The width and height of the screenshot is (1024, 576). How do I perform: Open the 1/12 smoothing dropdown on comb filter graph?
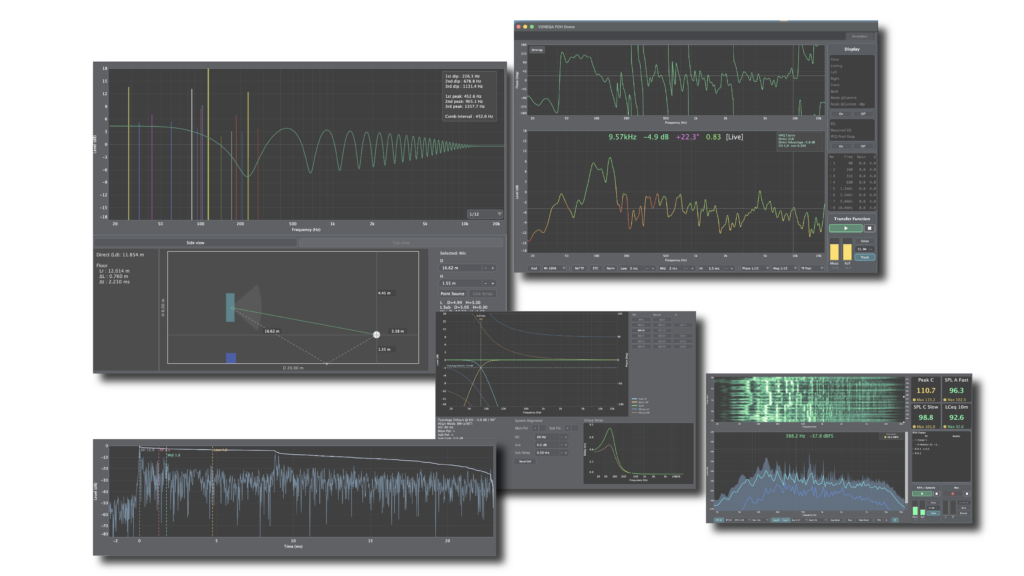point(485,214)
